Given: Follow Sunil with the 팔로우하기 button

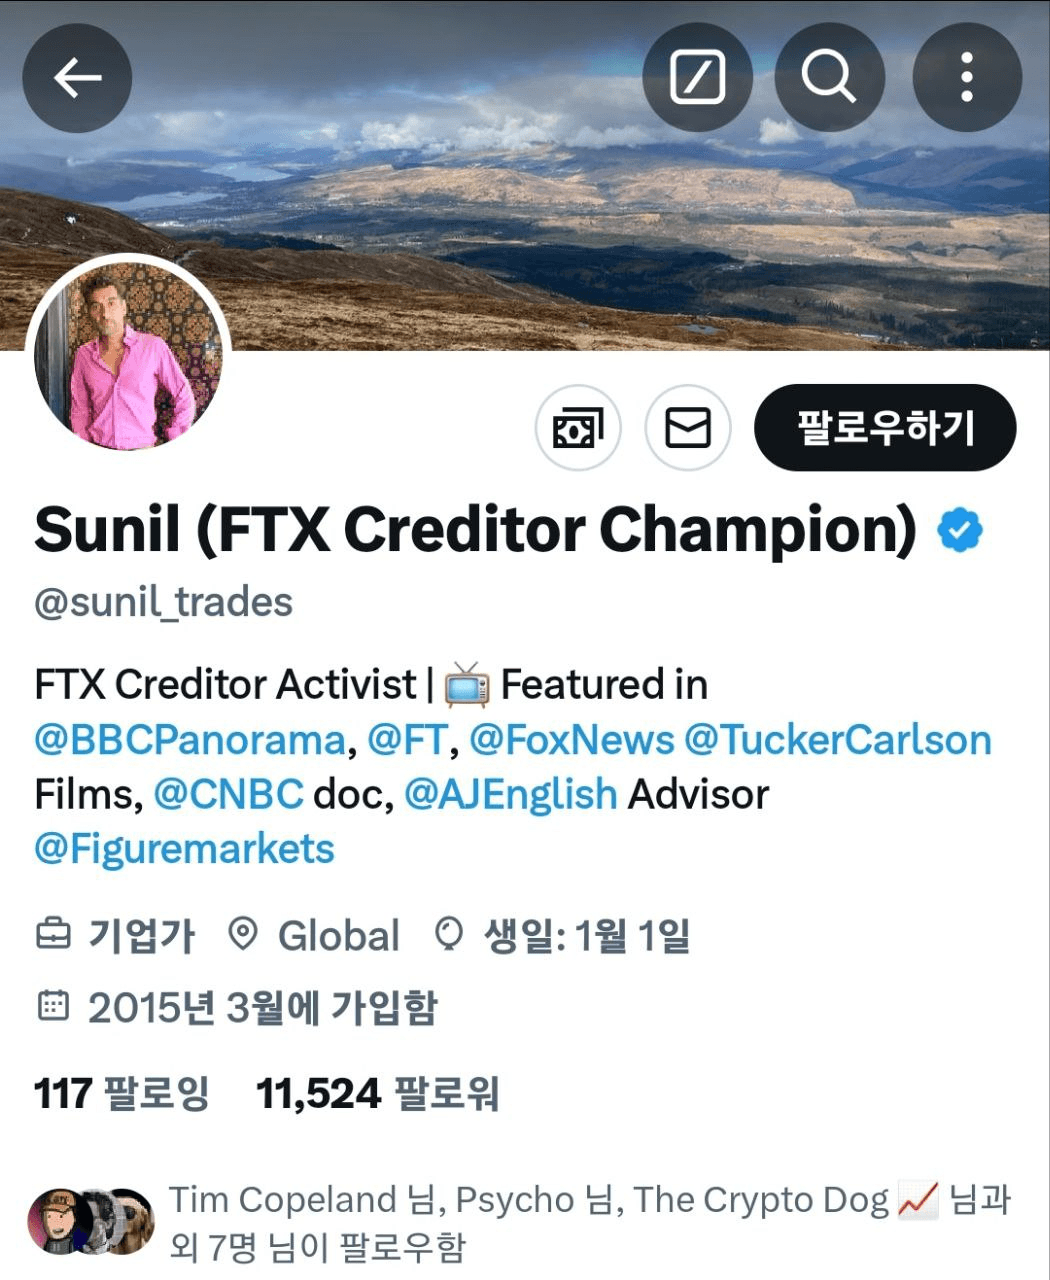Looking at the screenshot, I should tap(885, 428).
